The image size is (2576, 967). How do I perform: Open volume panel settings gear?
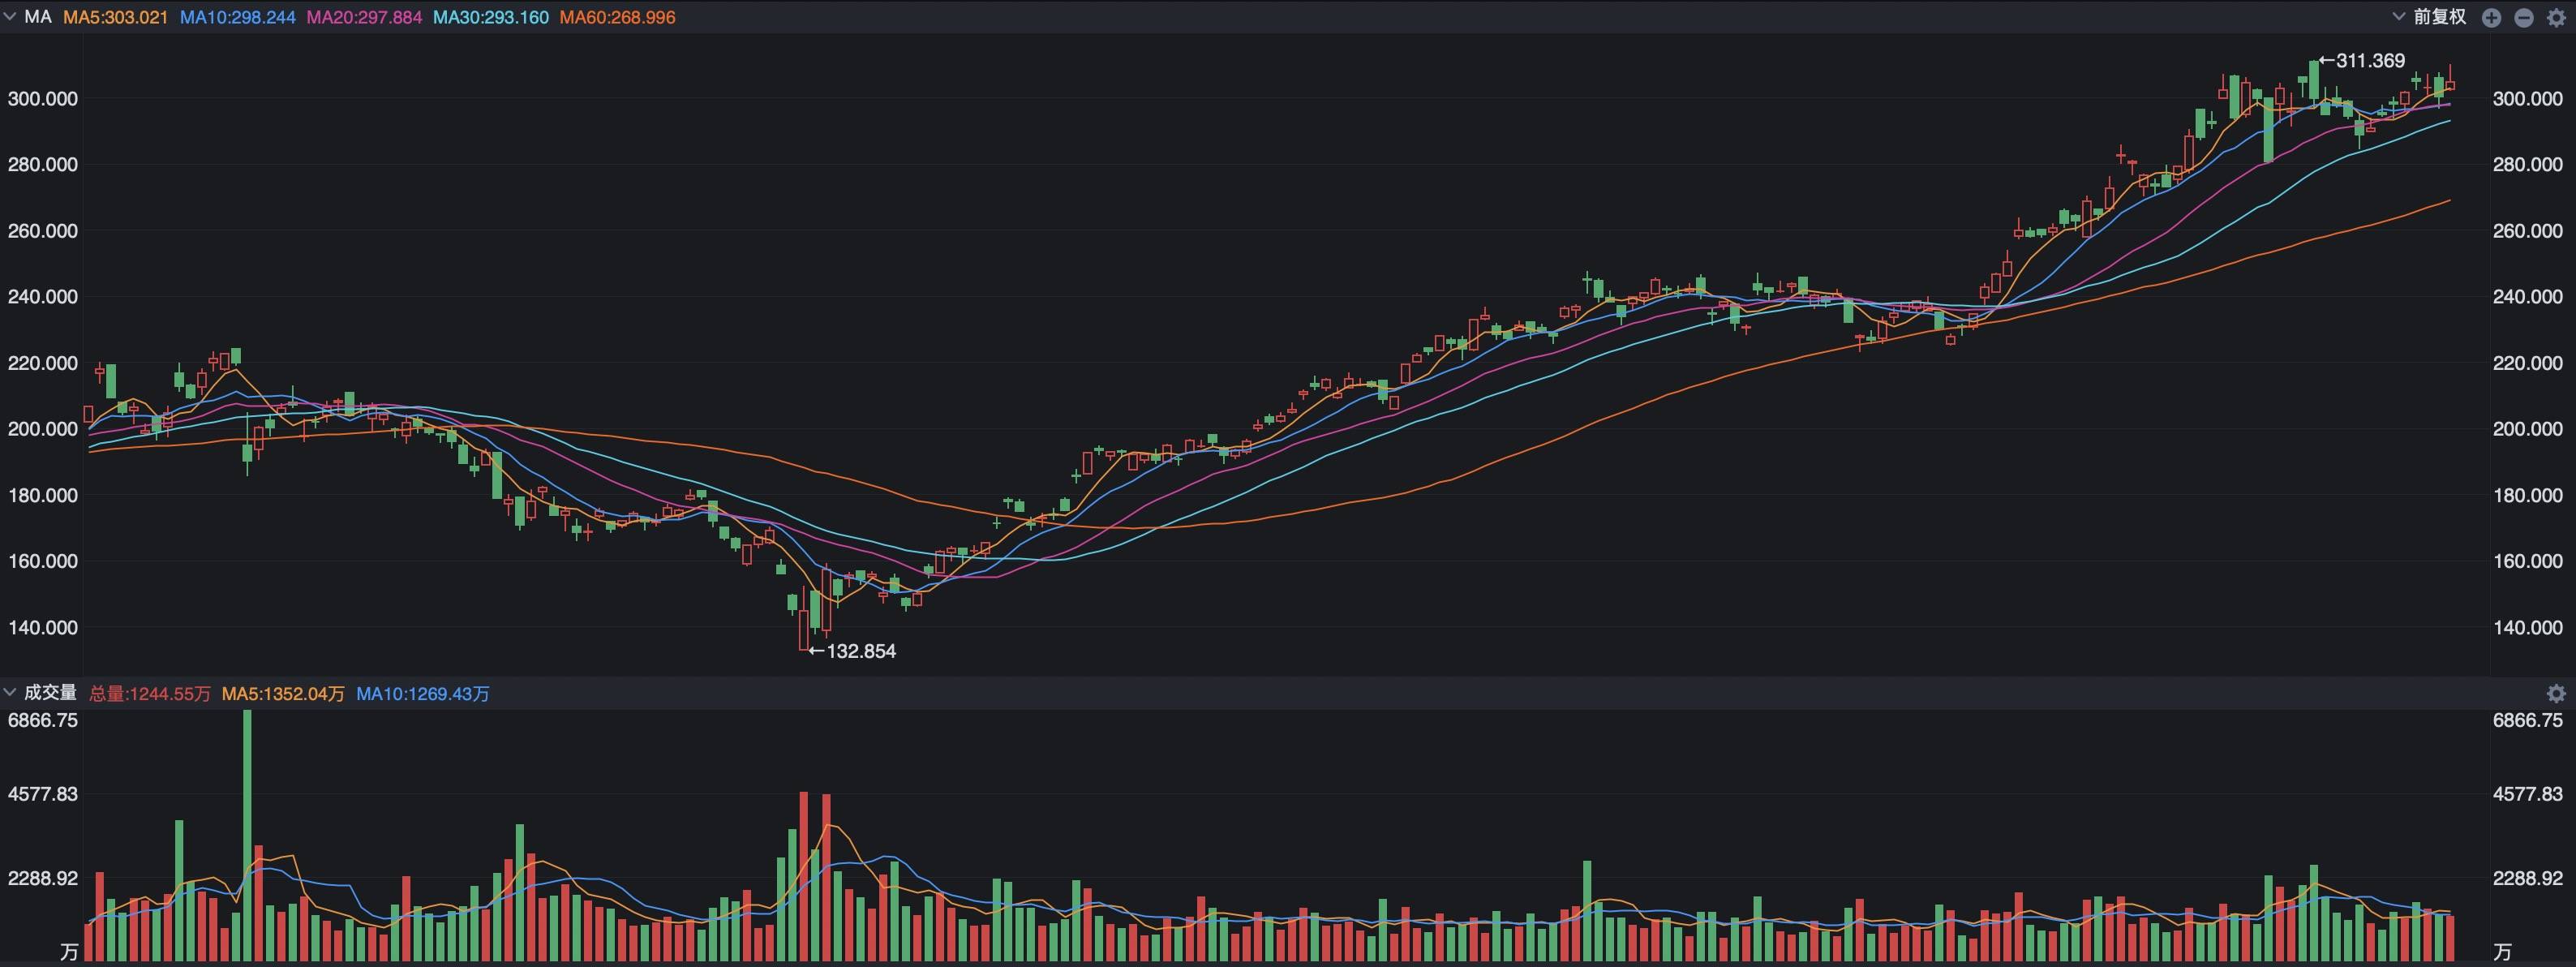pos(2556,693)
